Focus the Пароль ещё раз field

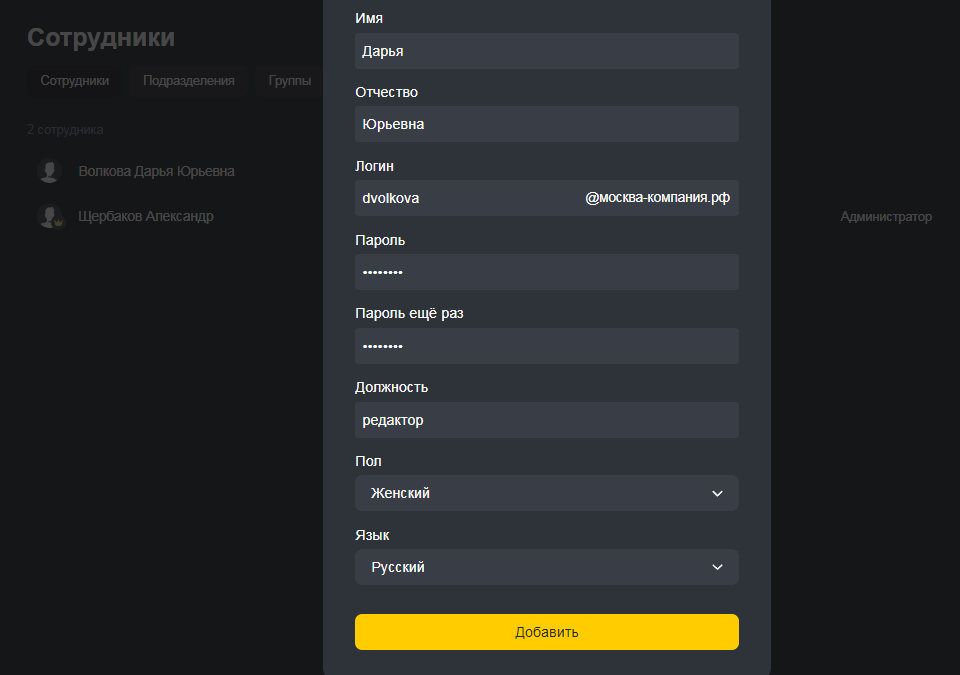coord(546,346)
